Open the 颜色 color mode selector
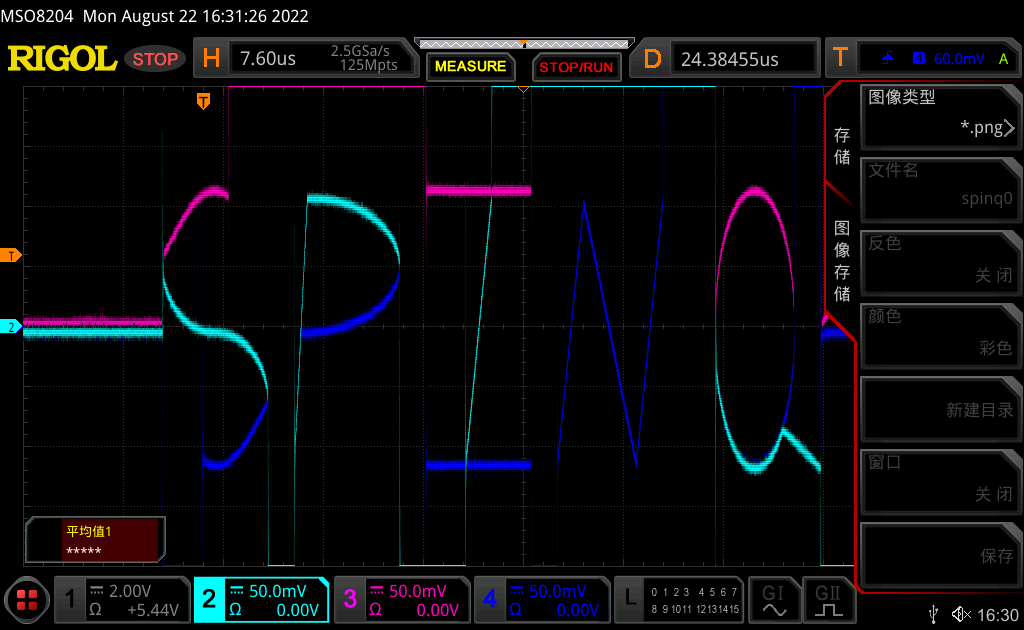Screen dimensions: 1024x630 click(x=940, y=335)
